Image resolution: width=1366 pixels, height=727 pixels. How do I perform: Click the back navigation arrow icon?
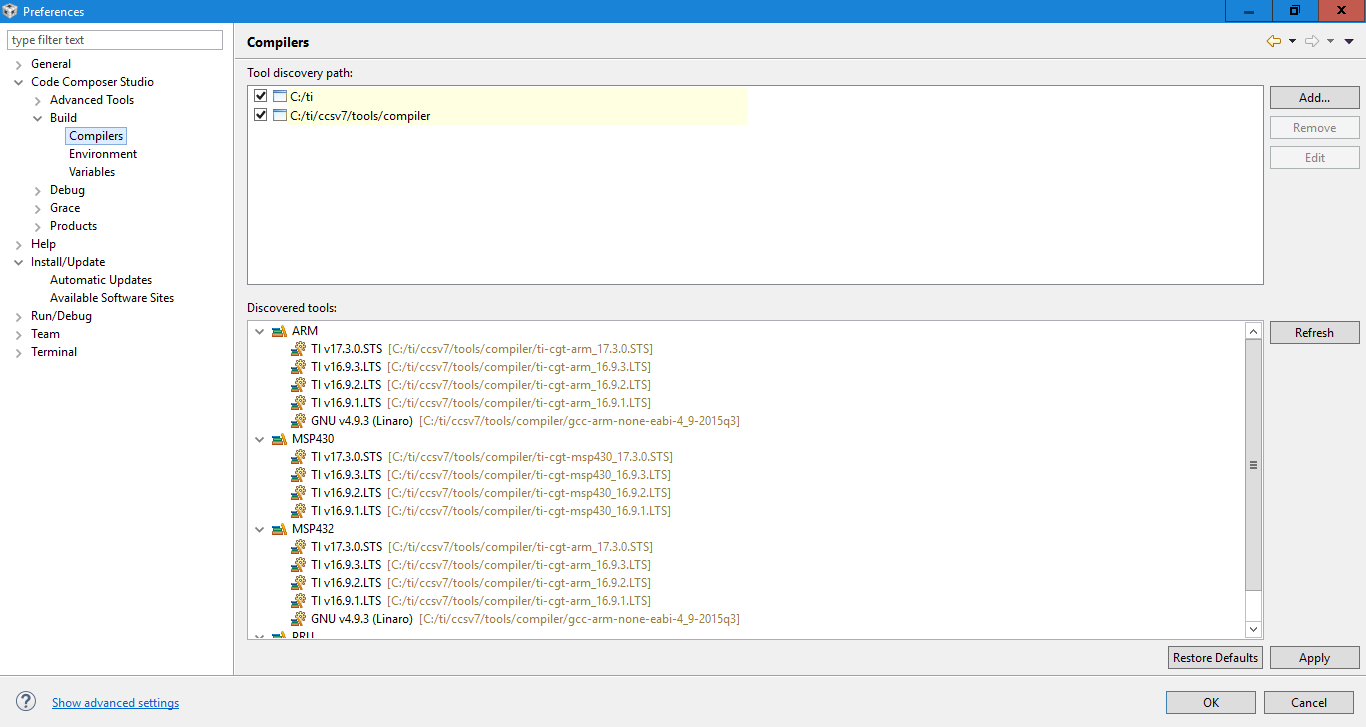coord(1273,41)
